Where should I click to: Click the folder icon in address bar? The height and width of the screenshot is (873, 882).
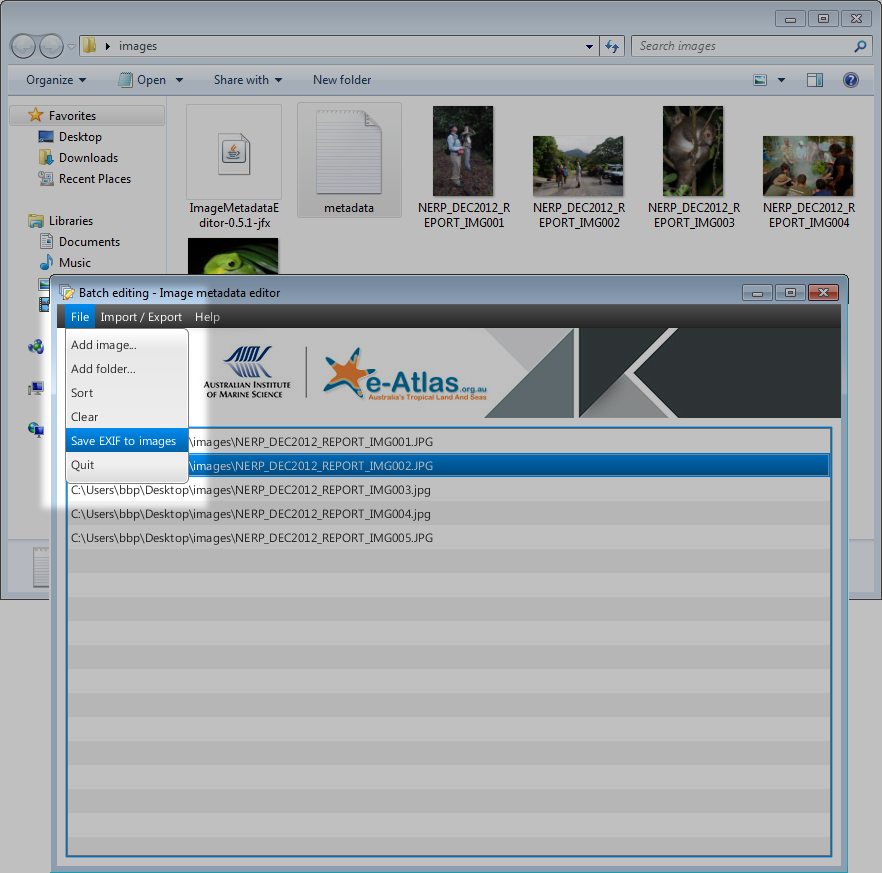[x=89, y=46]
